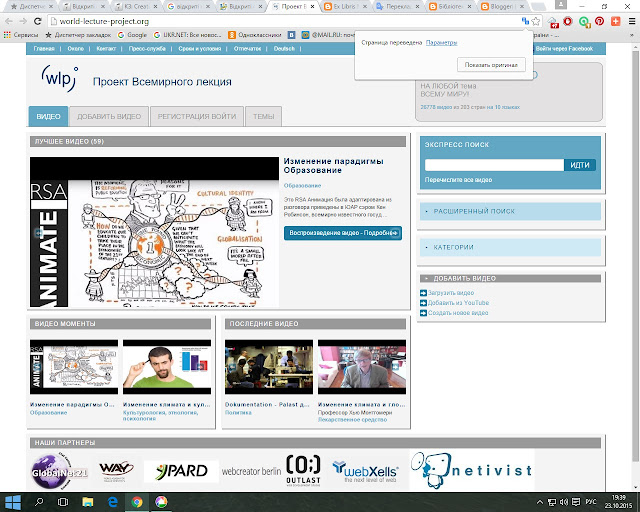The height and width of the screenshot is (512, 640).
Task: Click the Войти через Facebook link
Action: pos(564,49)
